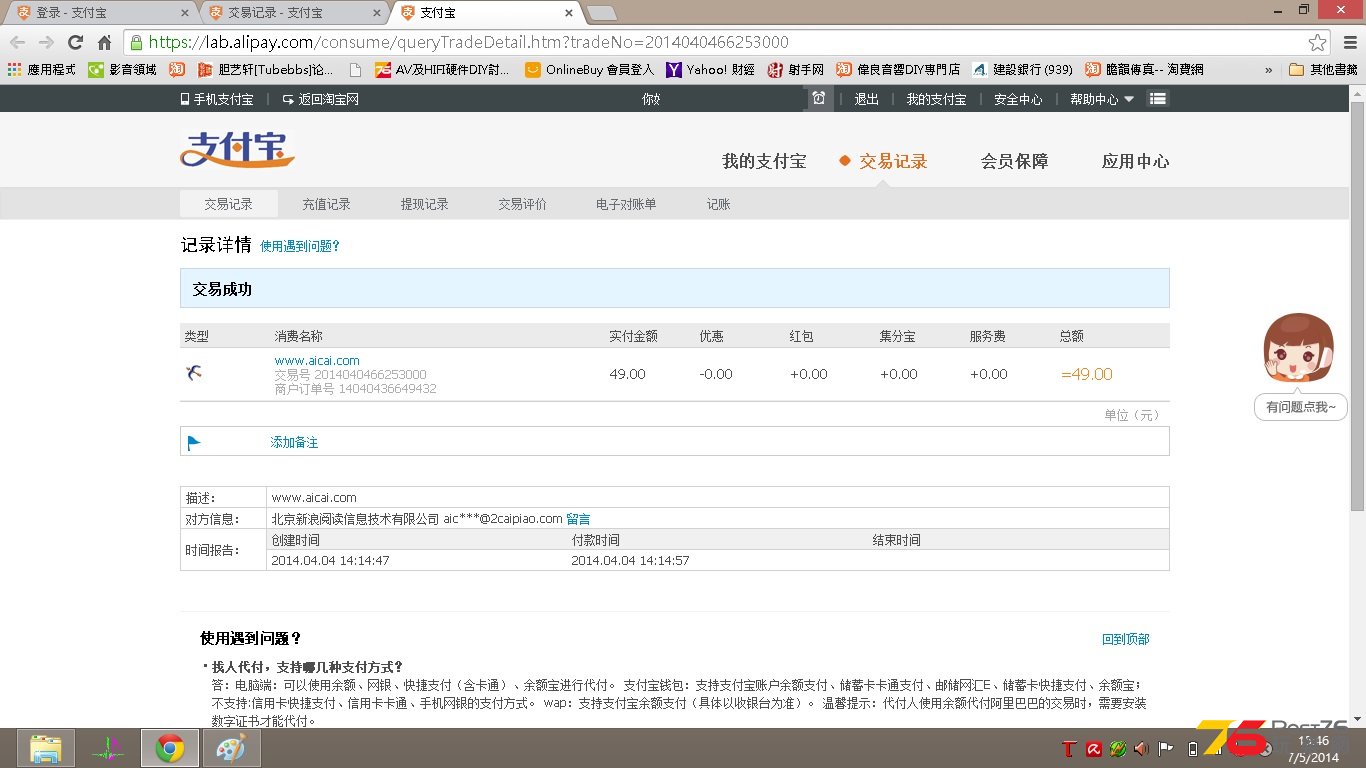Image resolution: width=1366 pixels, height=768 pixels.
Task: Click the 商户订单号 14040436649432 text
Action: pos(356,388)
